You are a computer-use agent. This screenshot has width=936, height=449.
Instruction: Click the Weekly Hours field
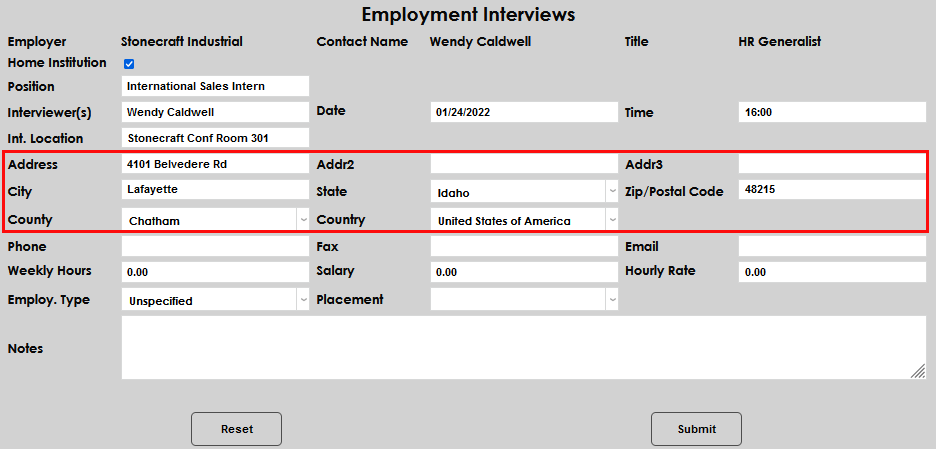tap(215, 272)
